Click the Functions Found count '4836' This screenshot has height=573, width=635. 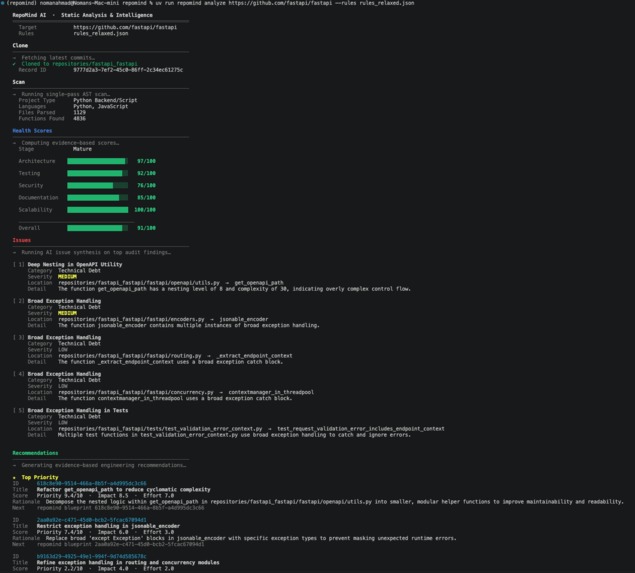(79, 118)
